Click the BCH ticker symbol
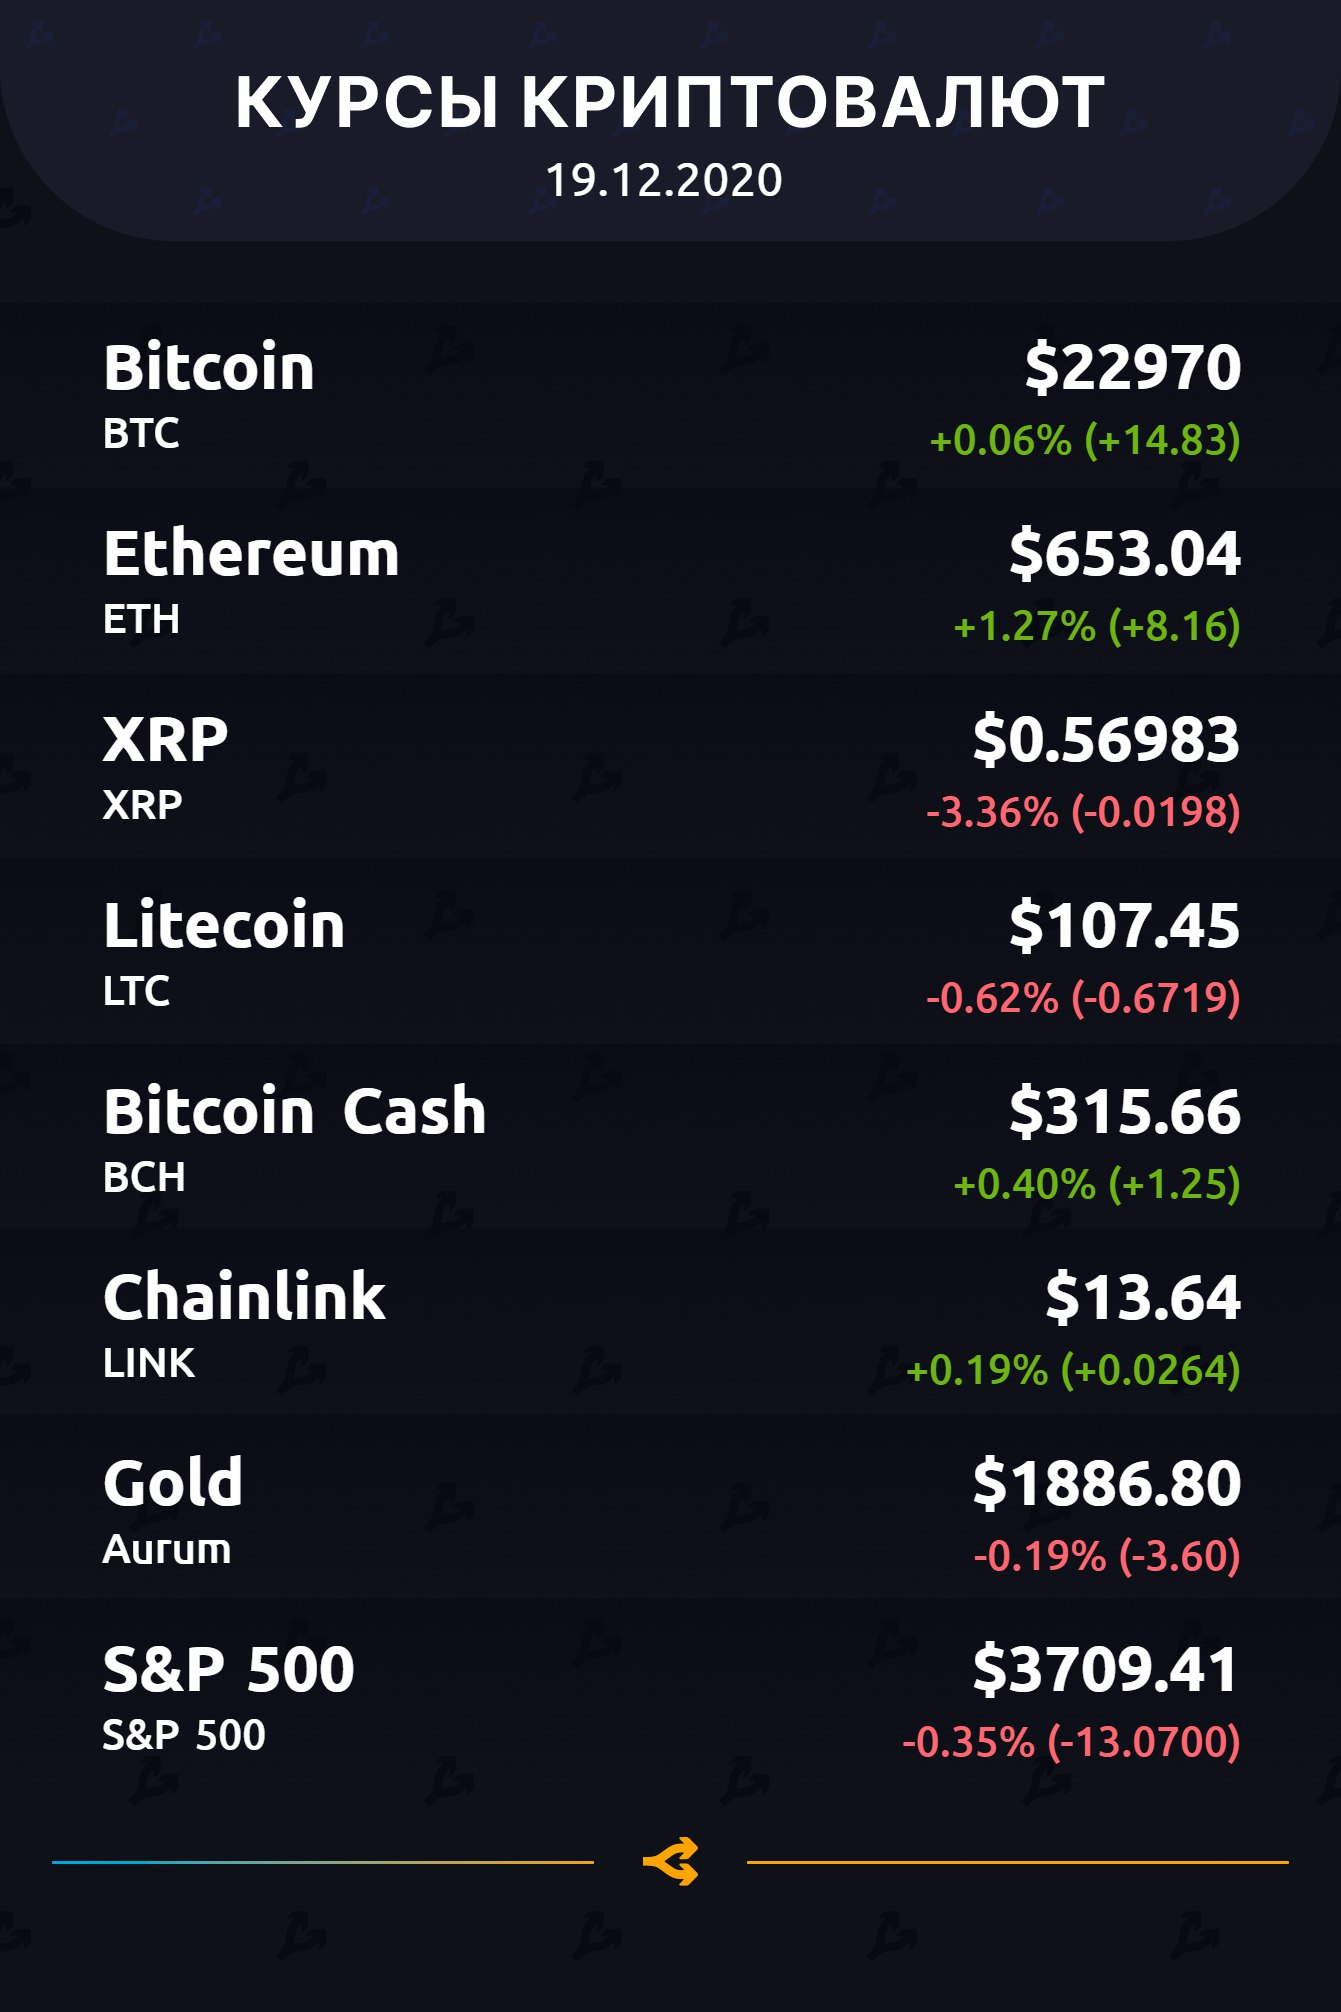The image size is (1341, 2012). 144,1178
